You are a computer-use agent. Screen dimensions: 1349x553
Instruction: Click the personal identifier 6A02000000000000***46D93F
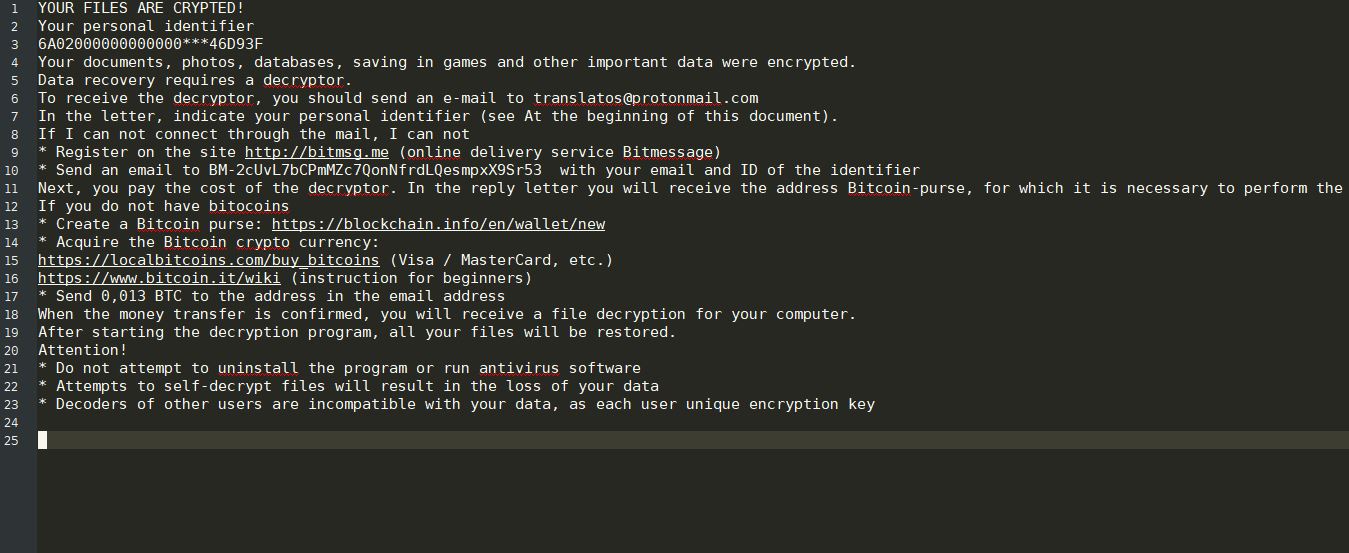coord(150,44)
